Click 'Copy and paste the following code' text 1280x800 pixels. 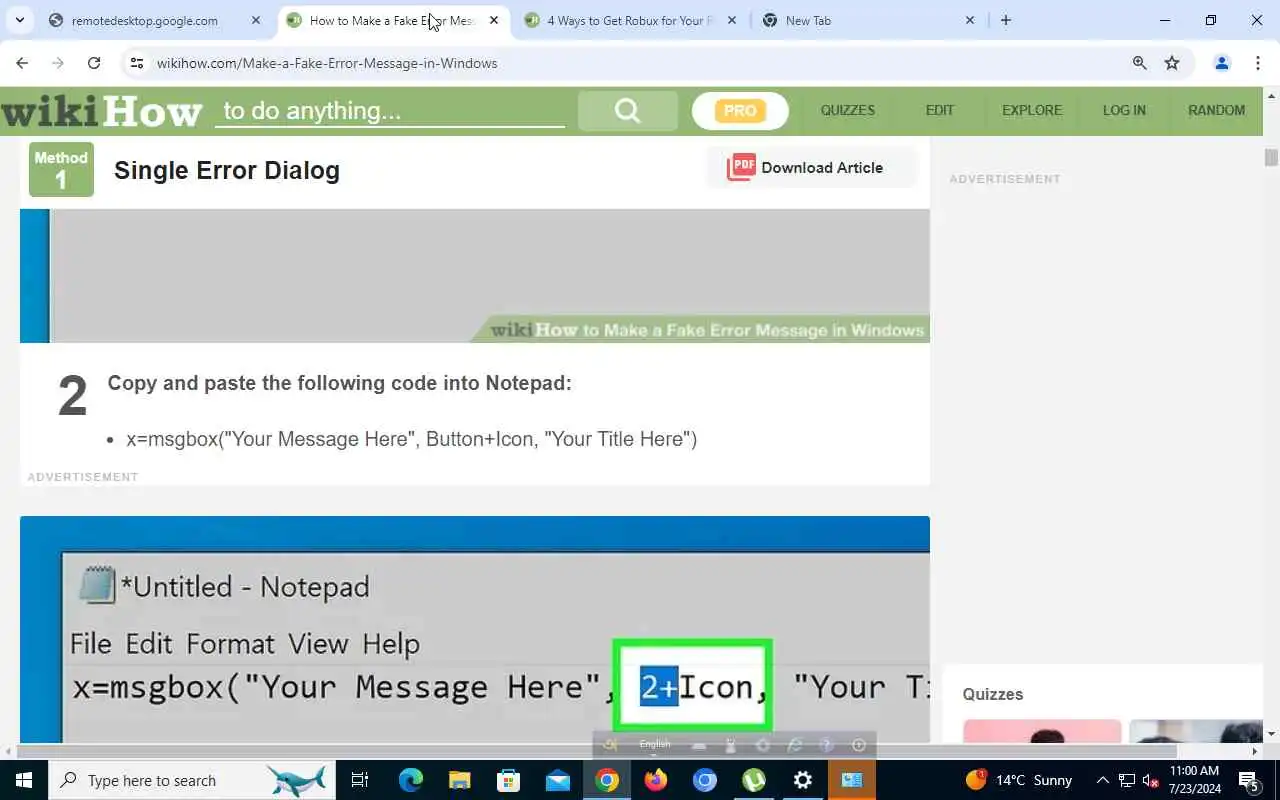click(339, 383)
